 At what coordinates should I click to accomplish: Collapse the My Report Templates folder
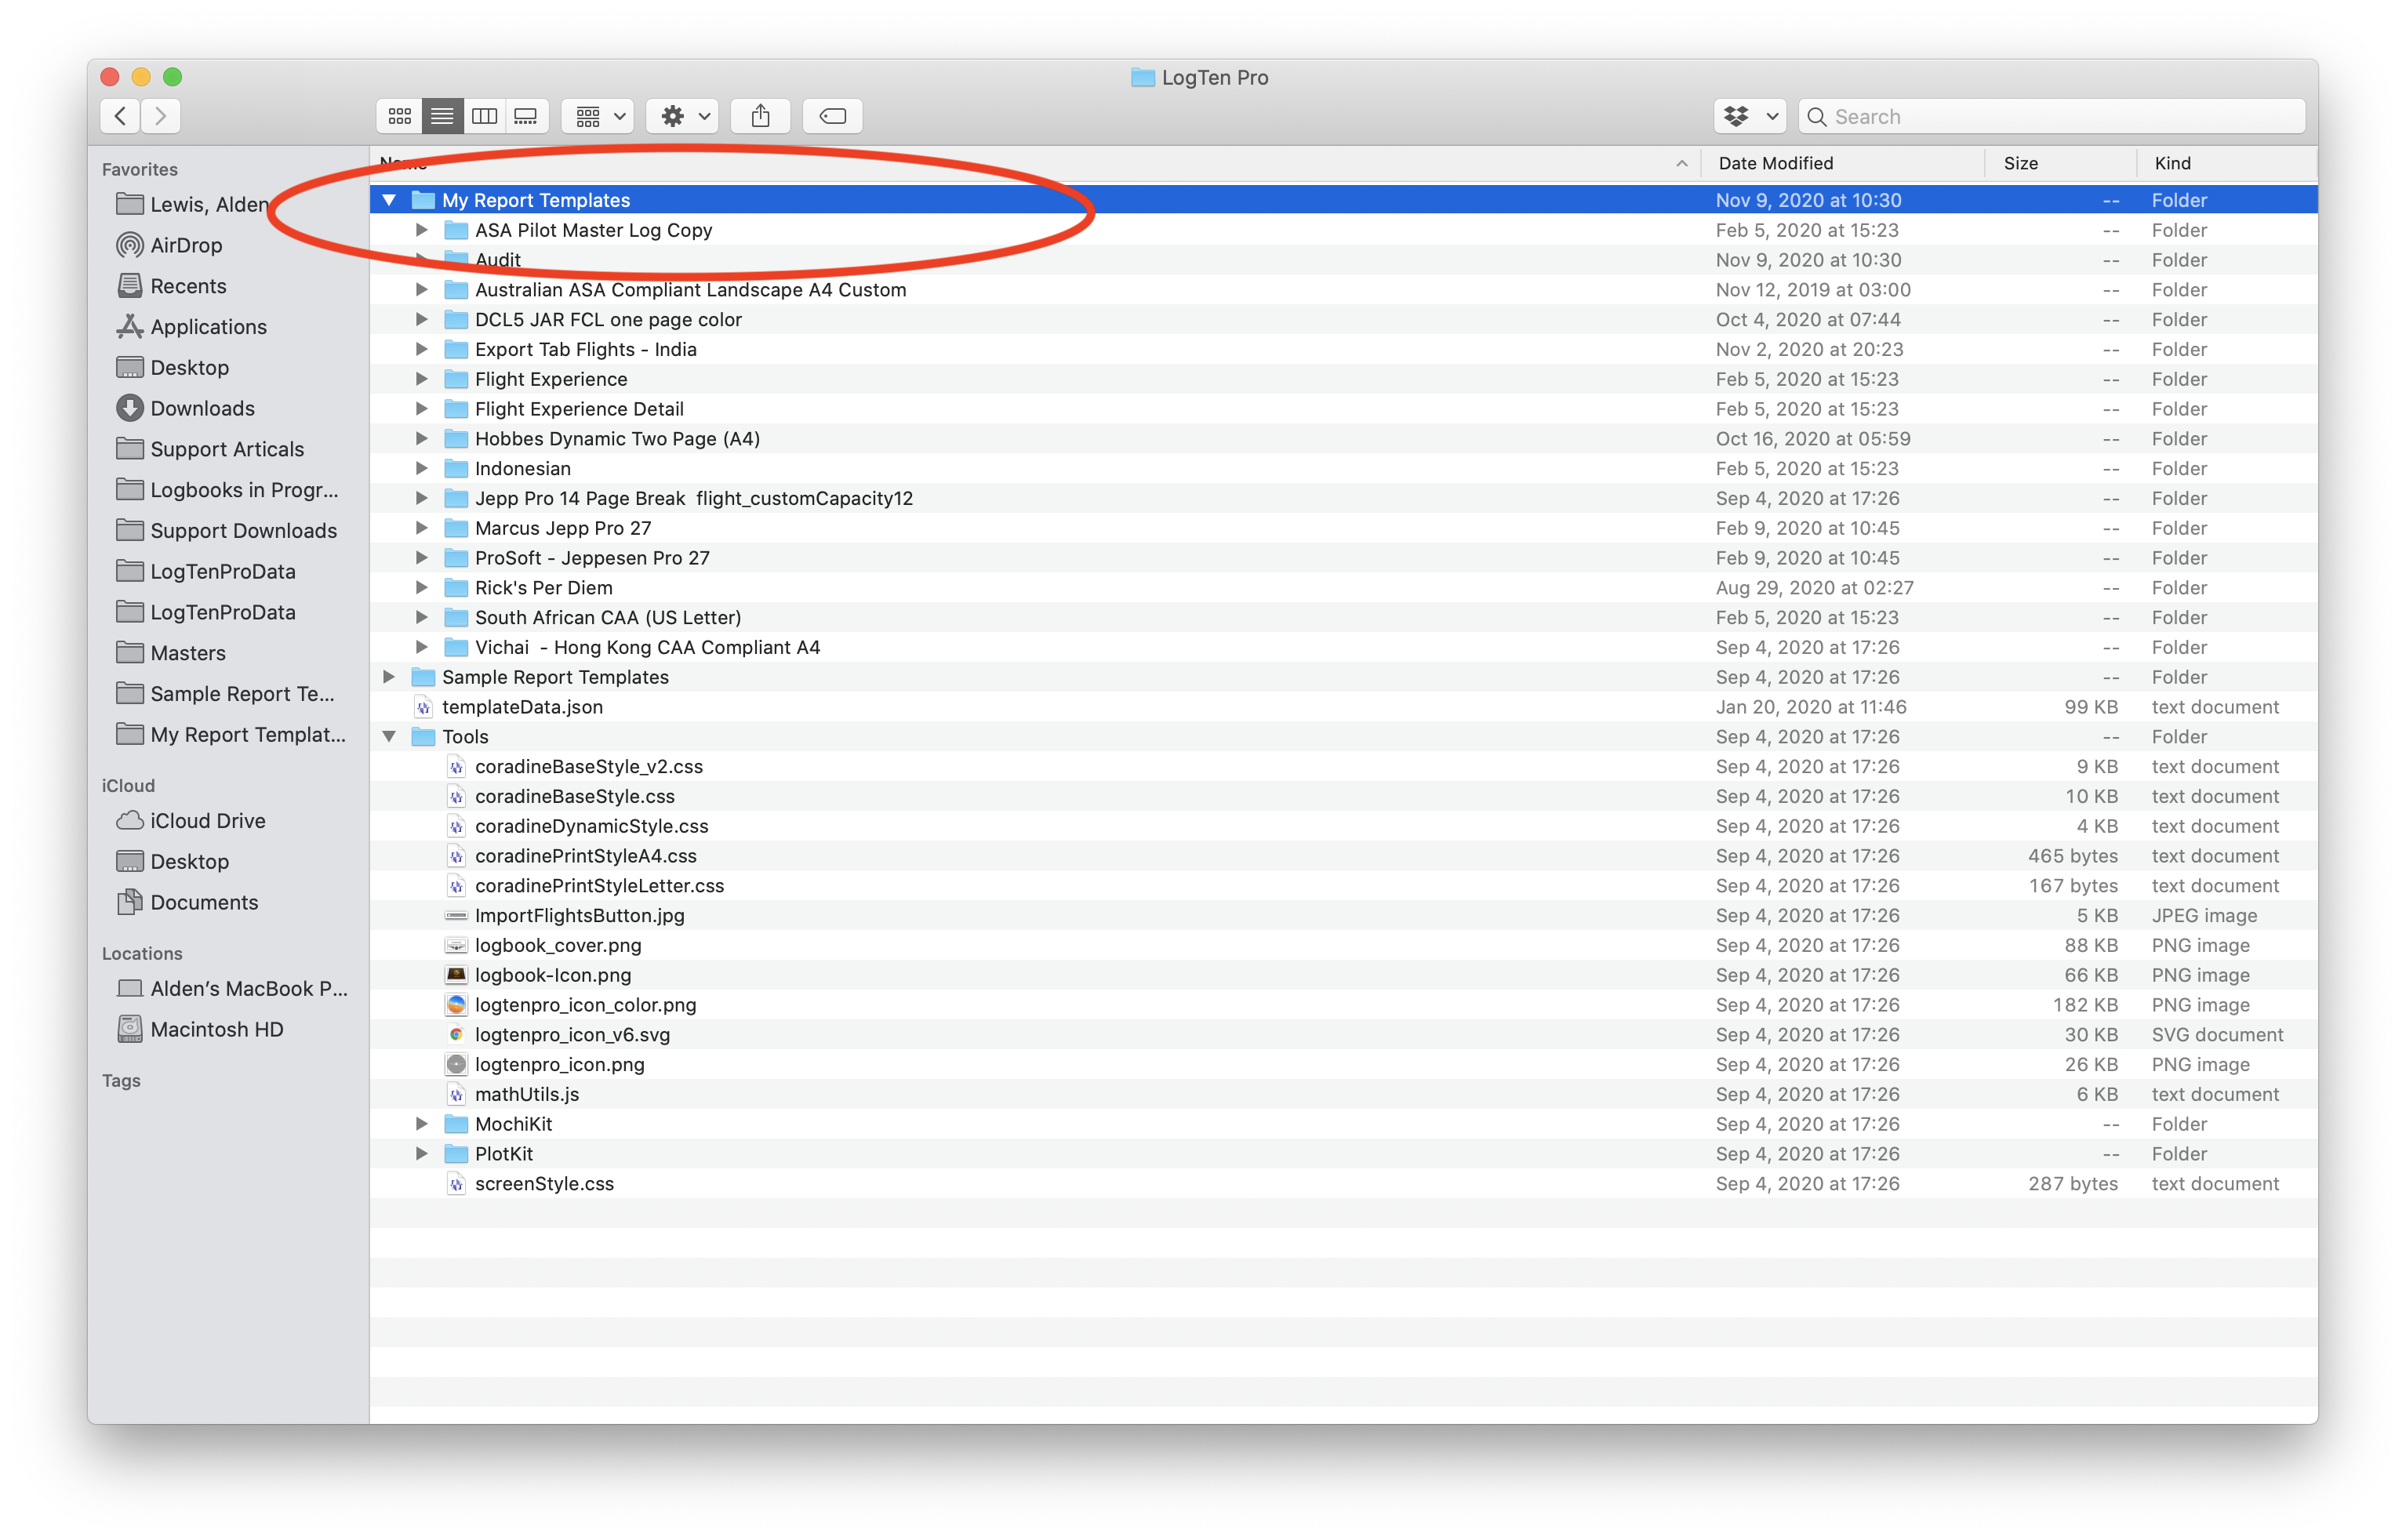(x=389, y=200)
